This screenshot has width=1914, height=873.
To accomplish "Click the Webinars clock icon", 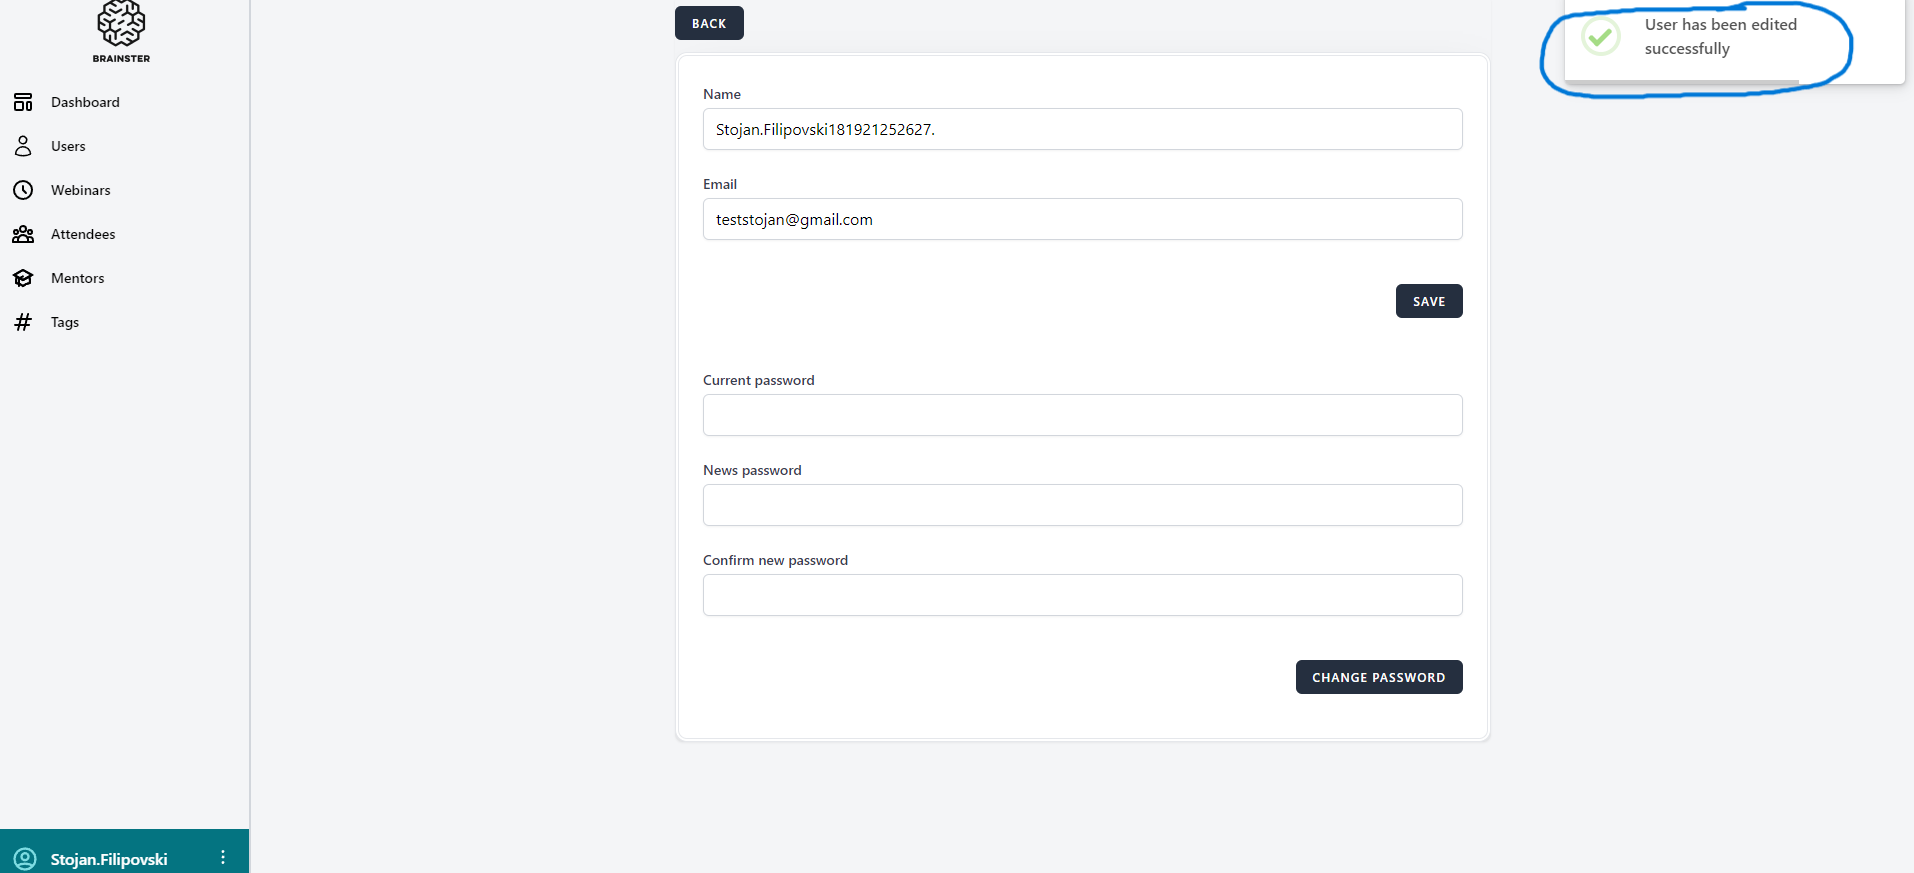I will 23,190.
